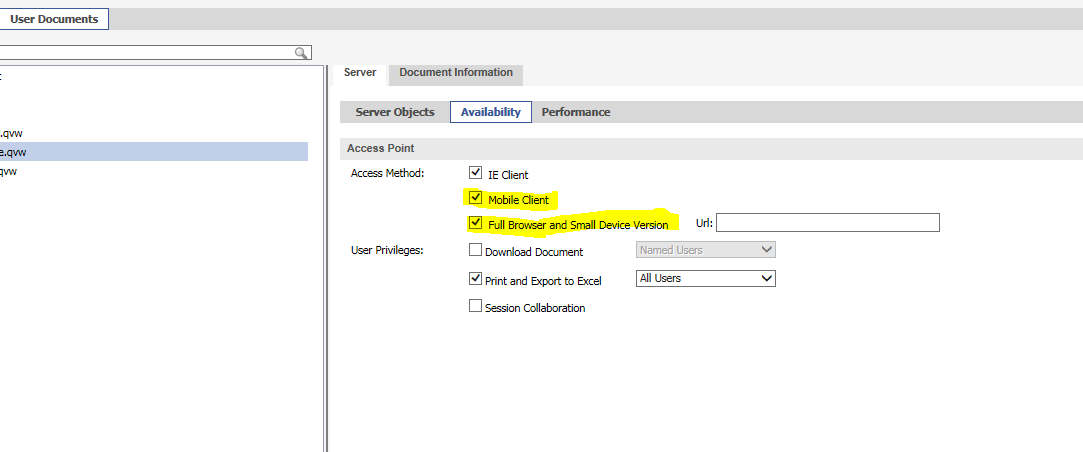
Task: Select the Availability sub-tab
Action: pyautogui.click(x=490, y=112)
